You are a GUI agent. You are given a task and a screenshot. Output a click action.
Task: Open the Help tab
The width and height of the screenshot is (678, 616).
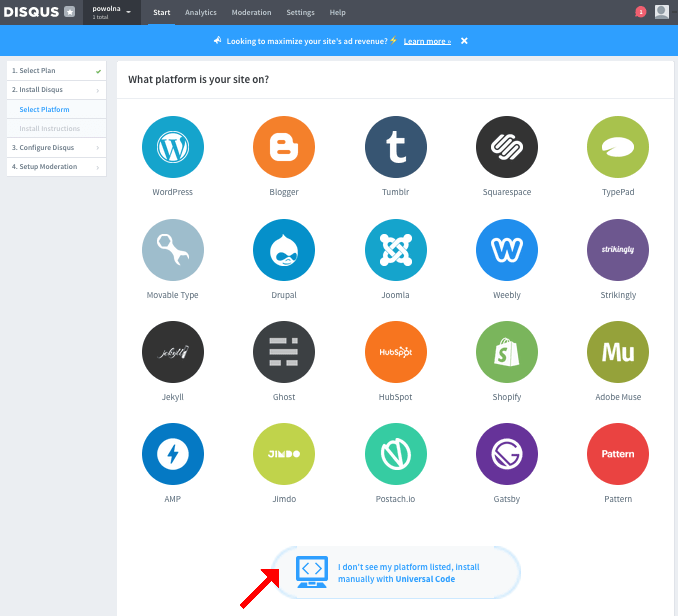337,13
